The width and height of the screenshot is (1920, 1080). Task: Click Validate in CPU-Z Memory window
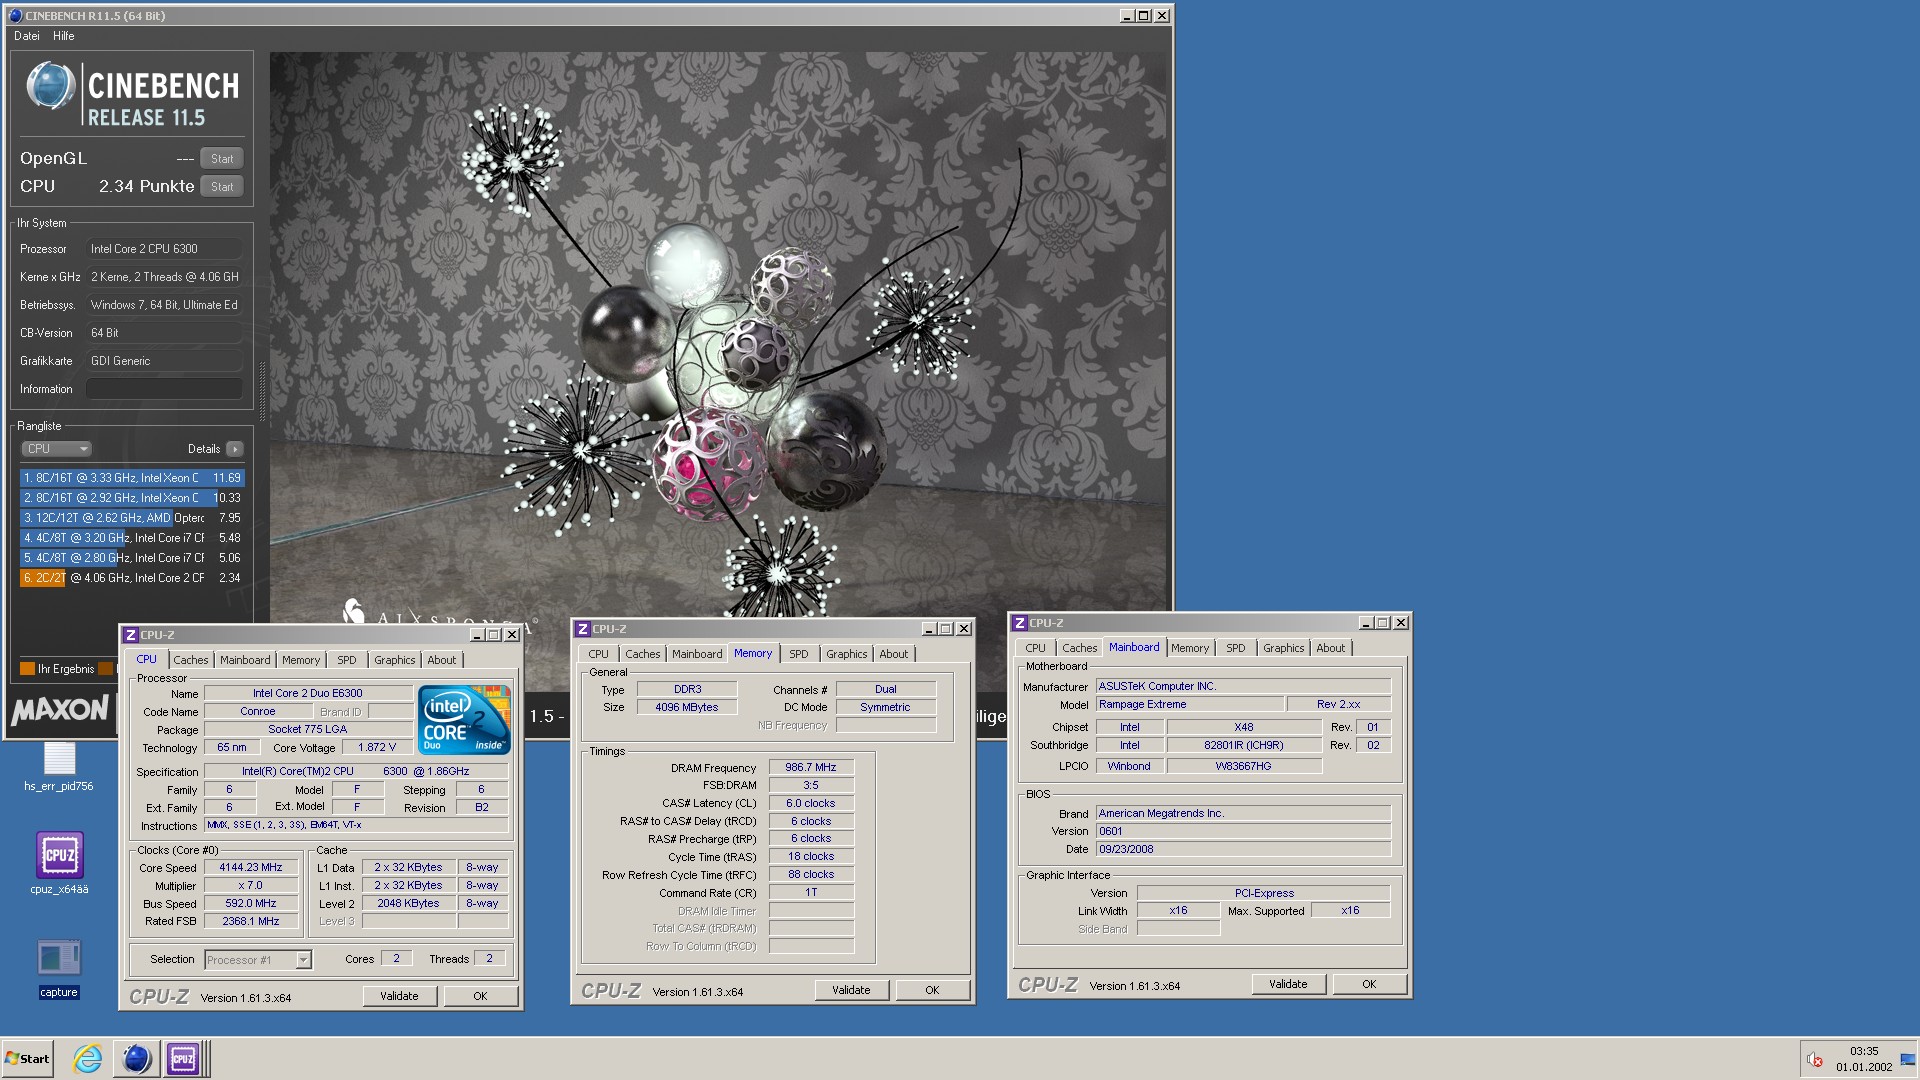click(851, 990)
